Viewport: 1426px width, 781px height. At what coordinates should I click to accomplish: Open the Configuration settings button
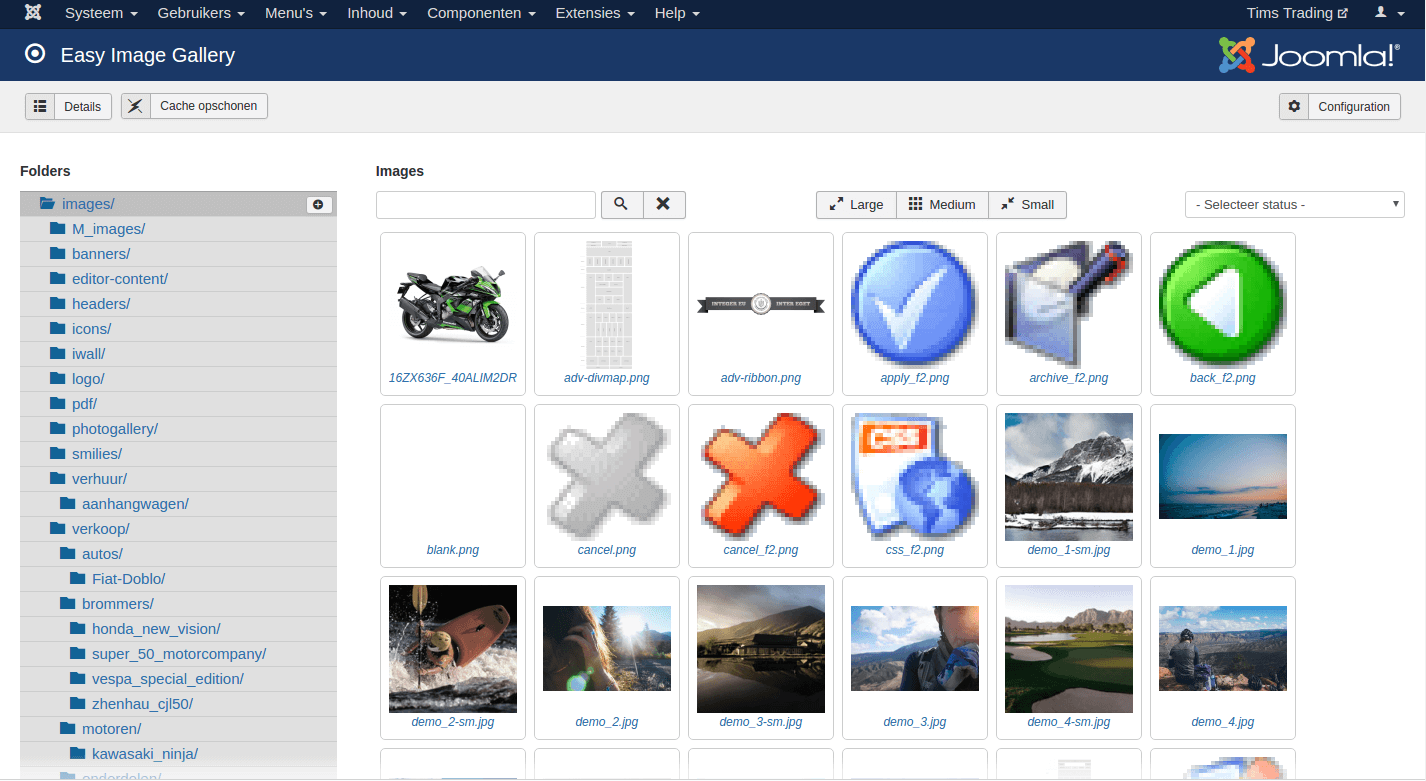click(x=1340, y=106)
